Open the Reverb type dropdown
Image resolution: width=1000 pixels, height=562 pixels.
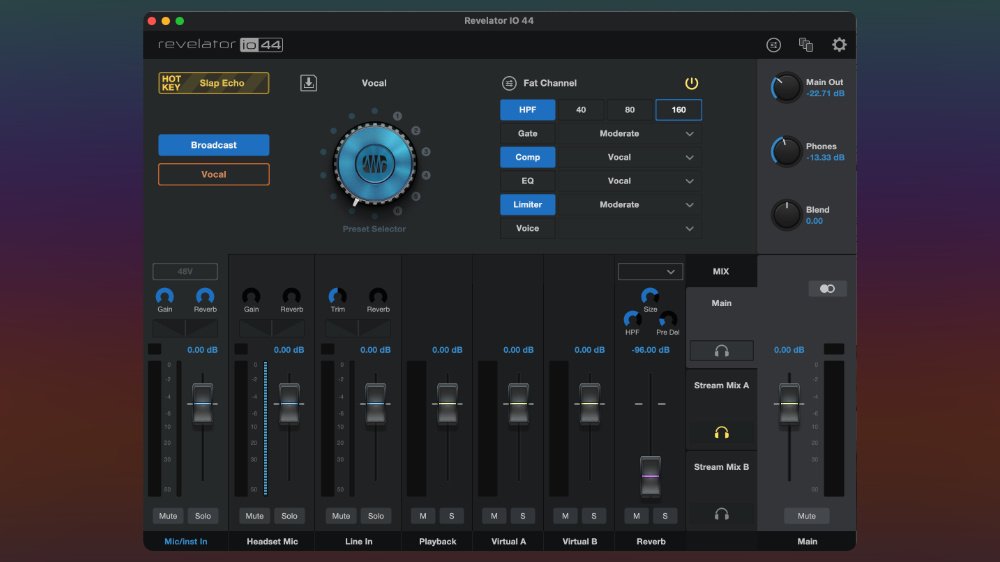pyautogui.click(x=650, y=272)
